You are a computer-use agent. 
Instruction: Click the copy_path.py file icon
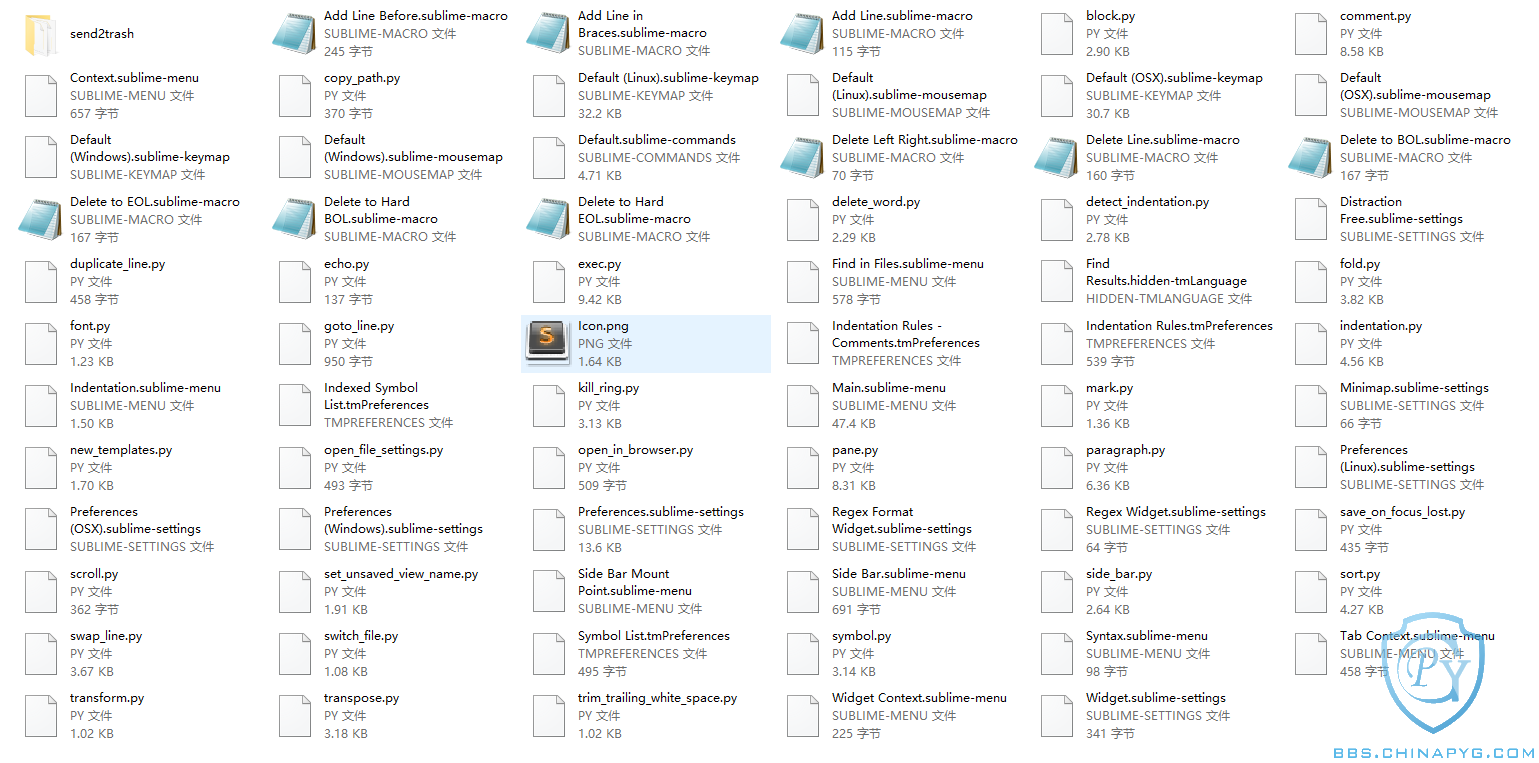coord(295,96)
